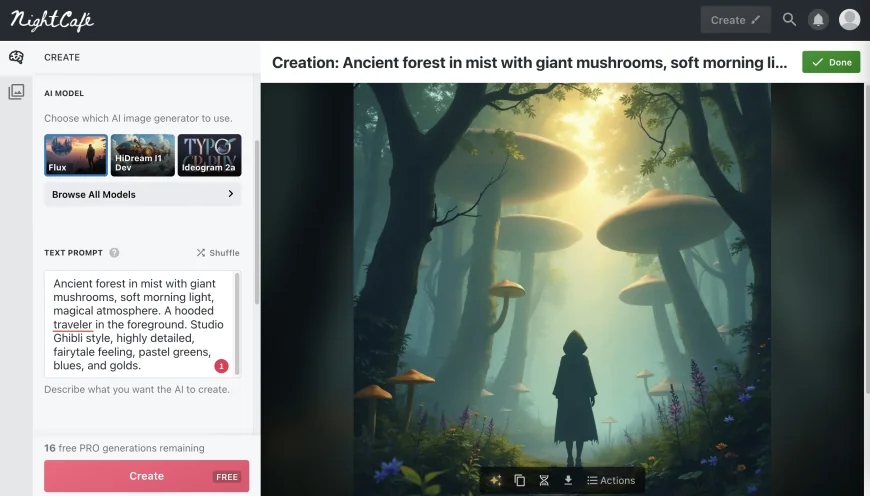Click the enhance sparkle icon on image
Viewport: 870px width, 496px height.
point(495,480)
